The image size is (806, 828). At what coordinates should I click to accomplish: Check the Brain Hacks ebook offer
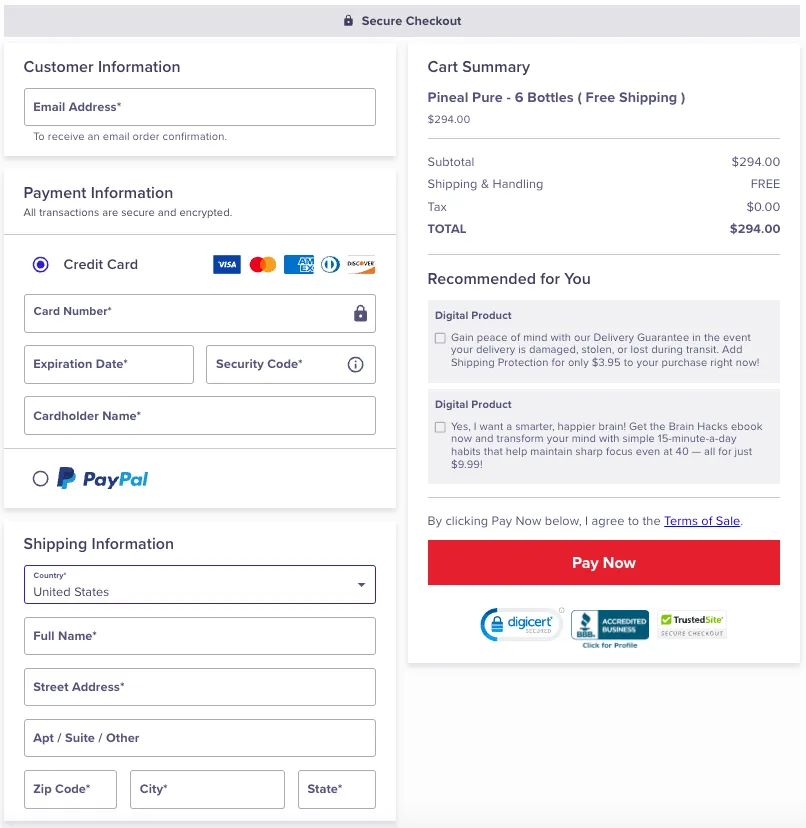440,427
